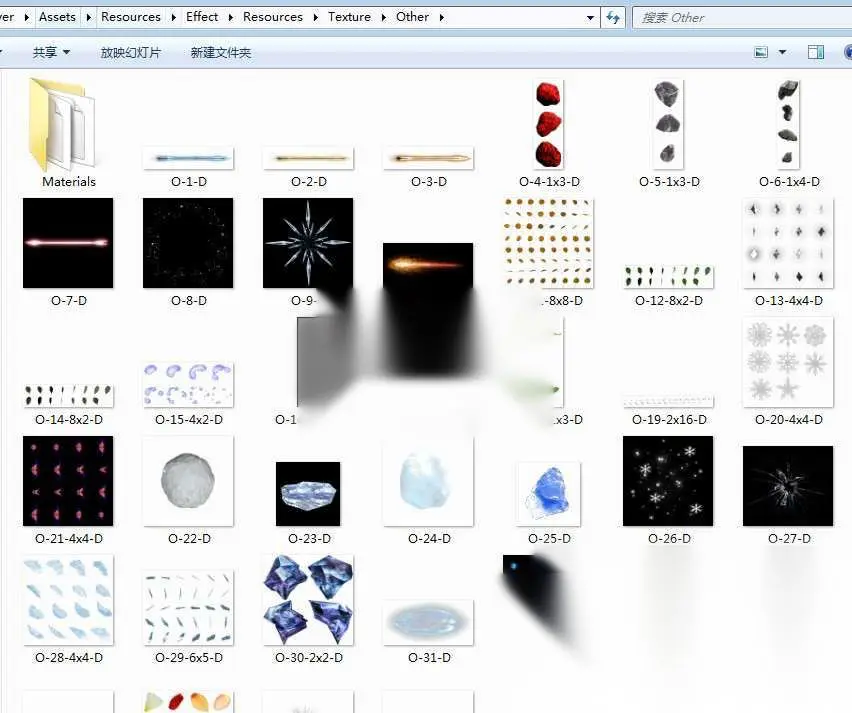
Task: Click the search Other input field
Action: click(742, 18)
